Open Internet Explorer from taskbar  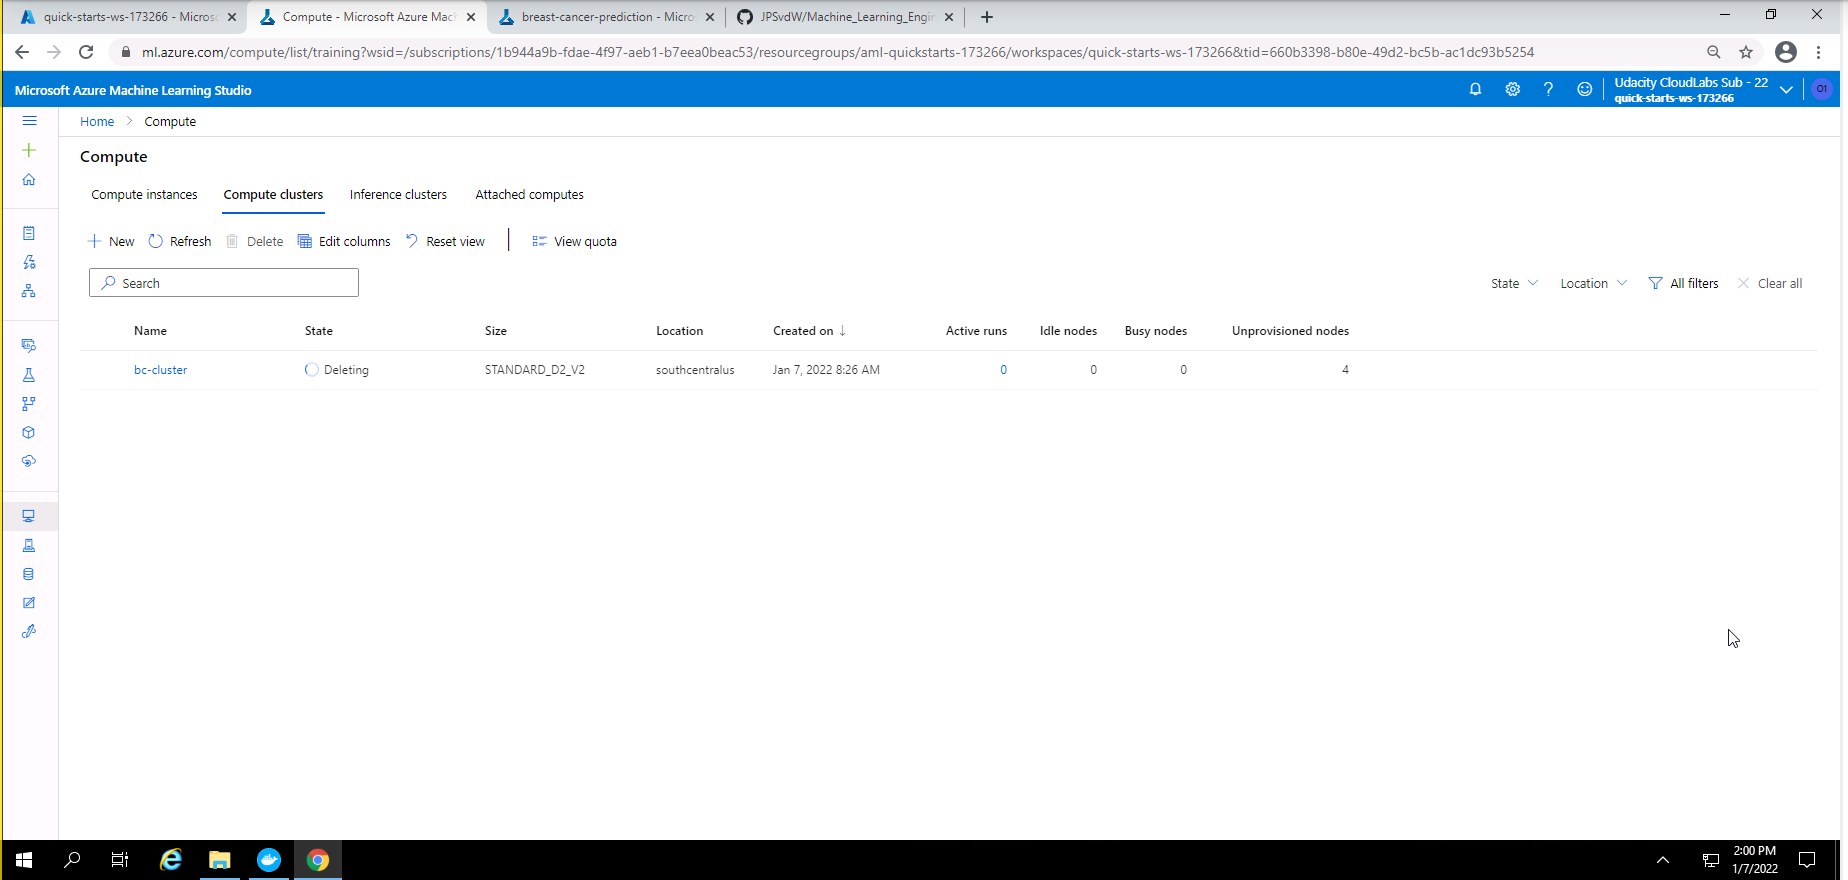point(171,860)
